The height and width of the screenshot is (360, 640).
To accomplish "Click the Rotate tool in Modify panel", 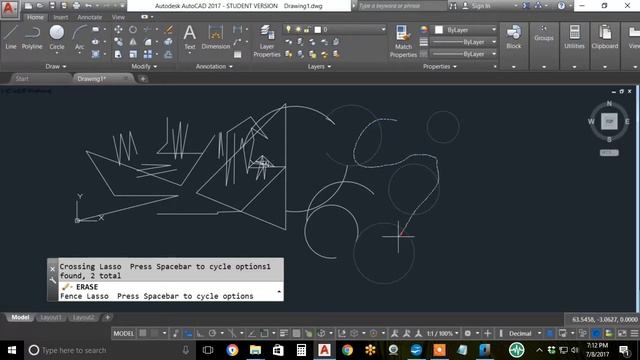I will point(133,29).
